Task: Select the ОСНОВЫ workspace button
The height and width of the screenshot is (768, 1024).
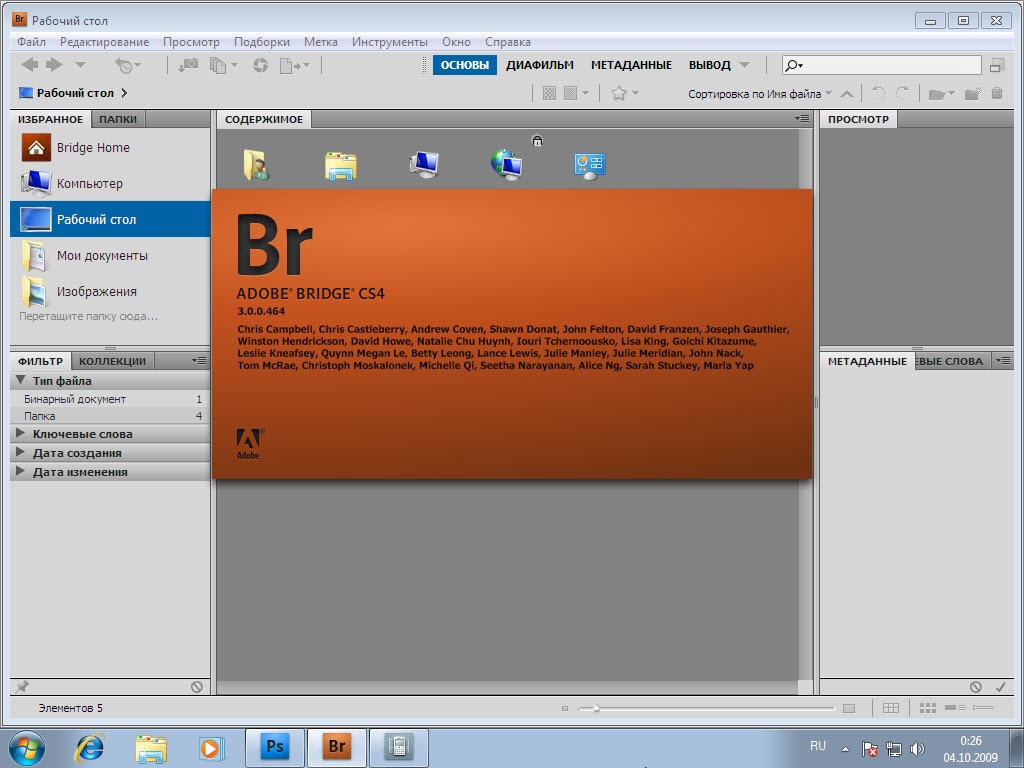Action: point(465,65)
